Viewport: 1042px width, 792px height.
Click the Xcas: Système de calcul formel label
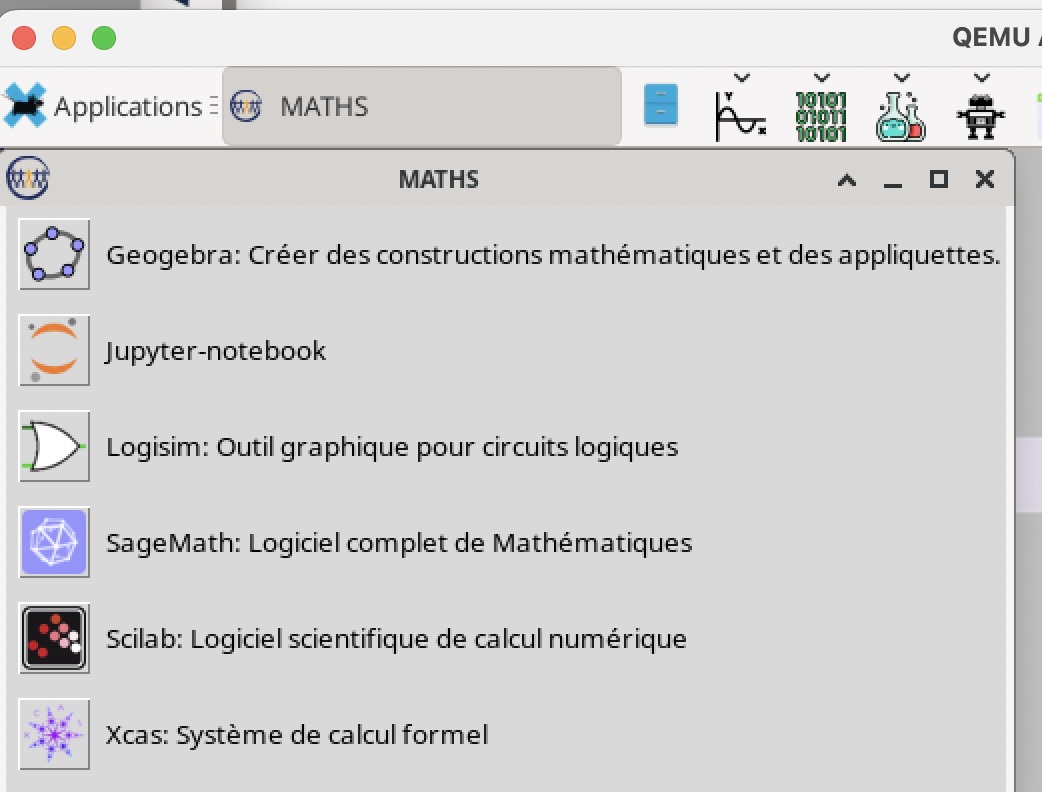[297, 735]
